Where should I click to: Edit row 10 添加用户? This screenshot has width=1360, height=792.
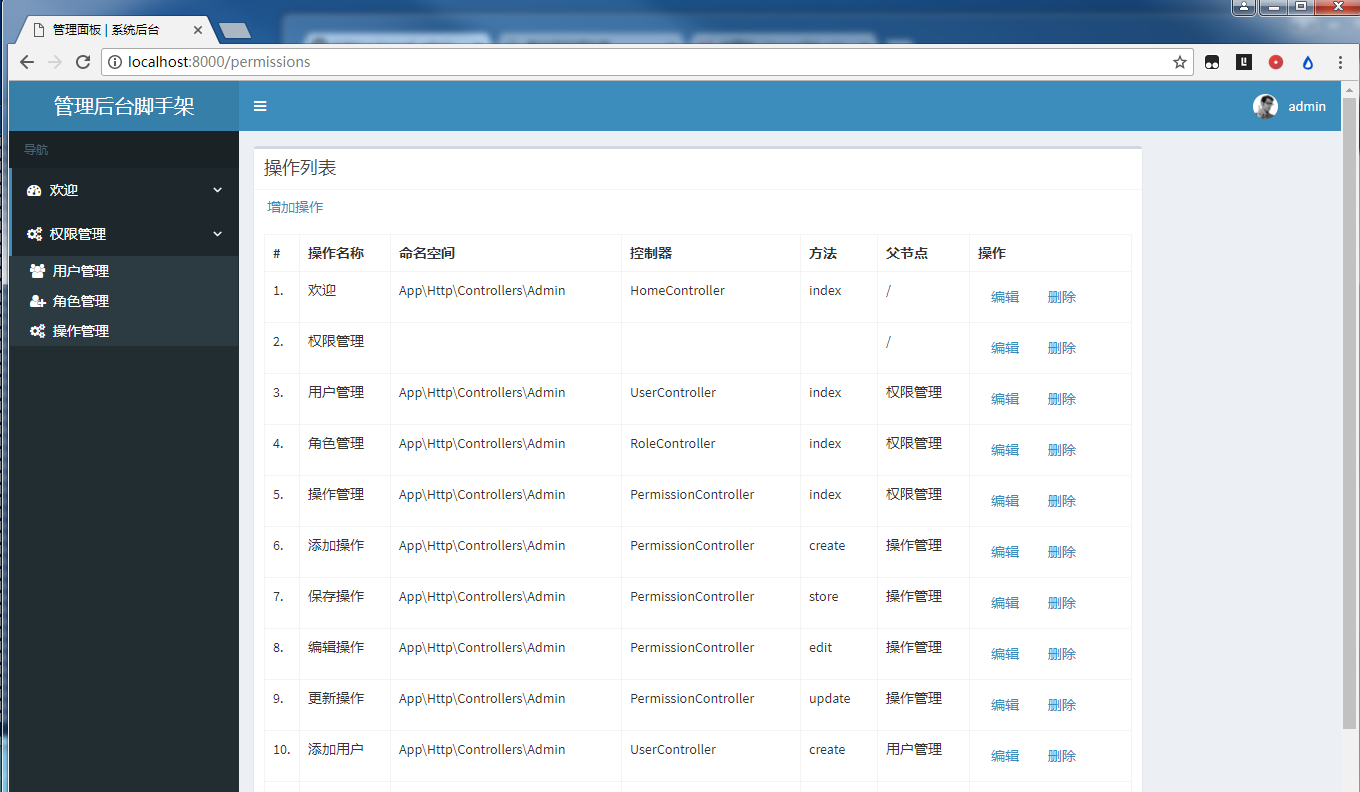pos(1005,756)
